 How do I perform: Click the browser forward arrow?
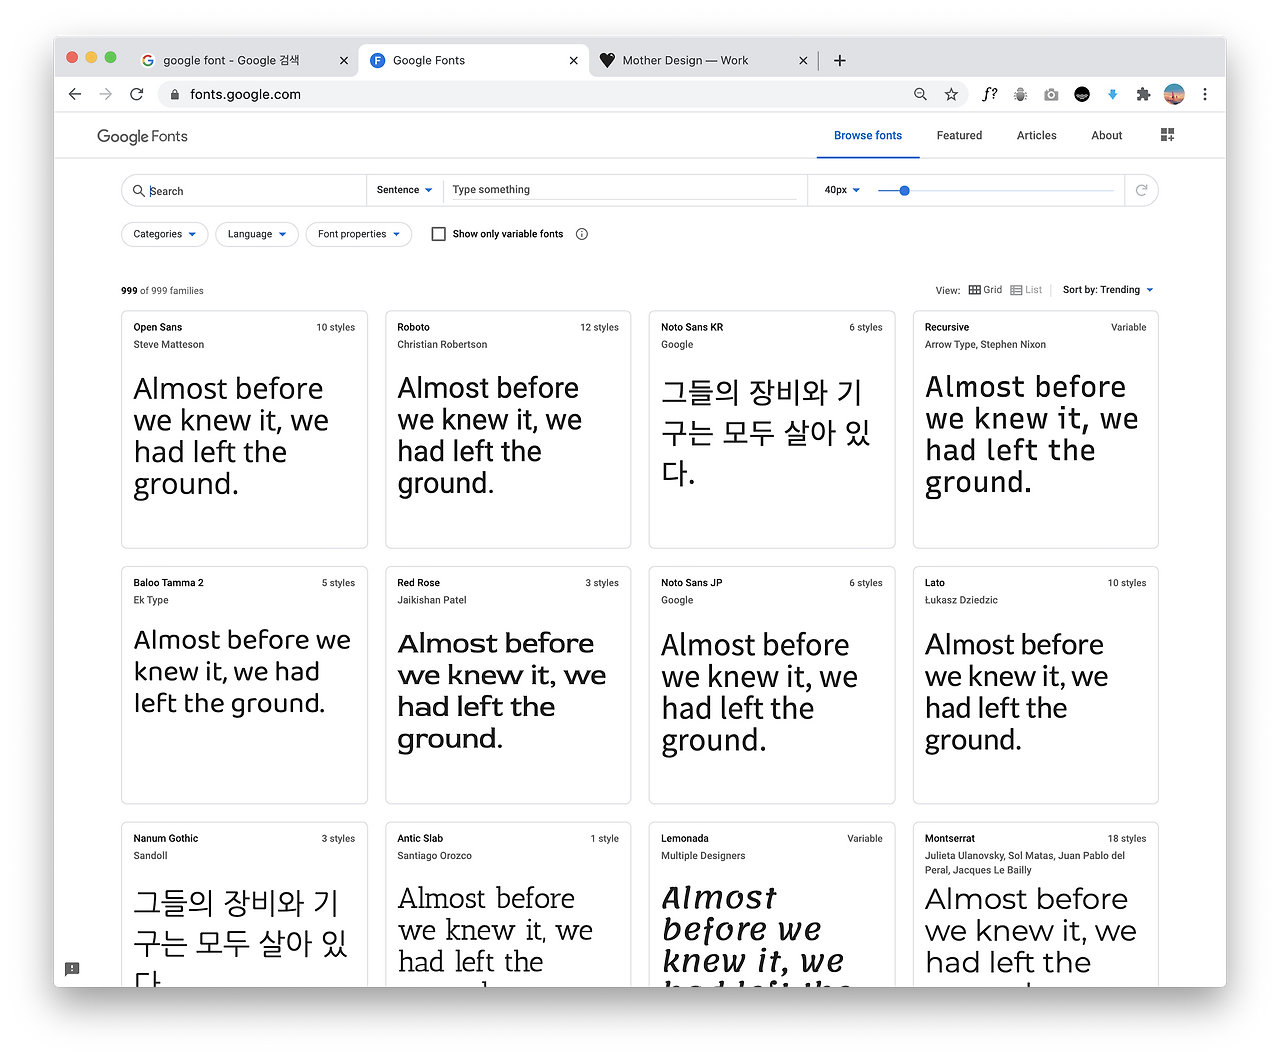(106, 94)
